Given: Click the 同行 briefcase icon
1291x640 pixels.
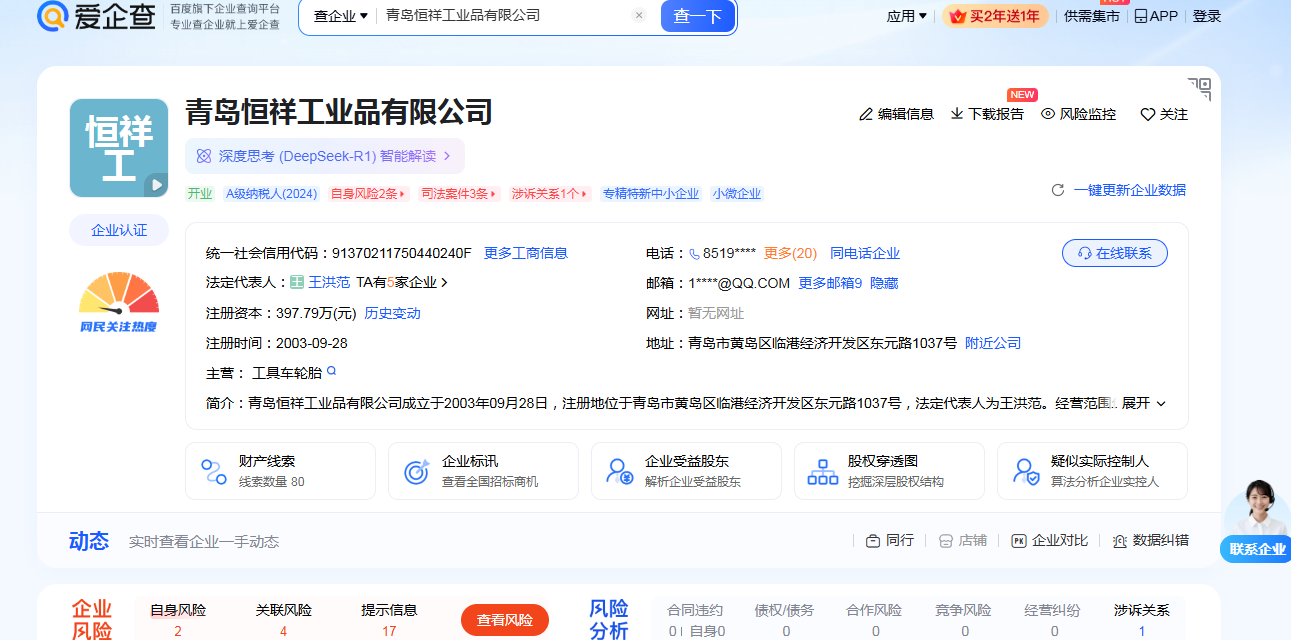Looking at the screenshot, I should tap(873, 541).
